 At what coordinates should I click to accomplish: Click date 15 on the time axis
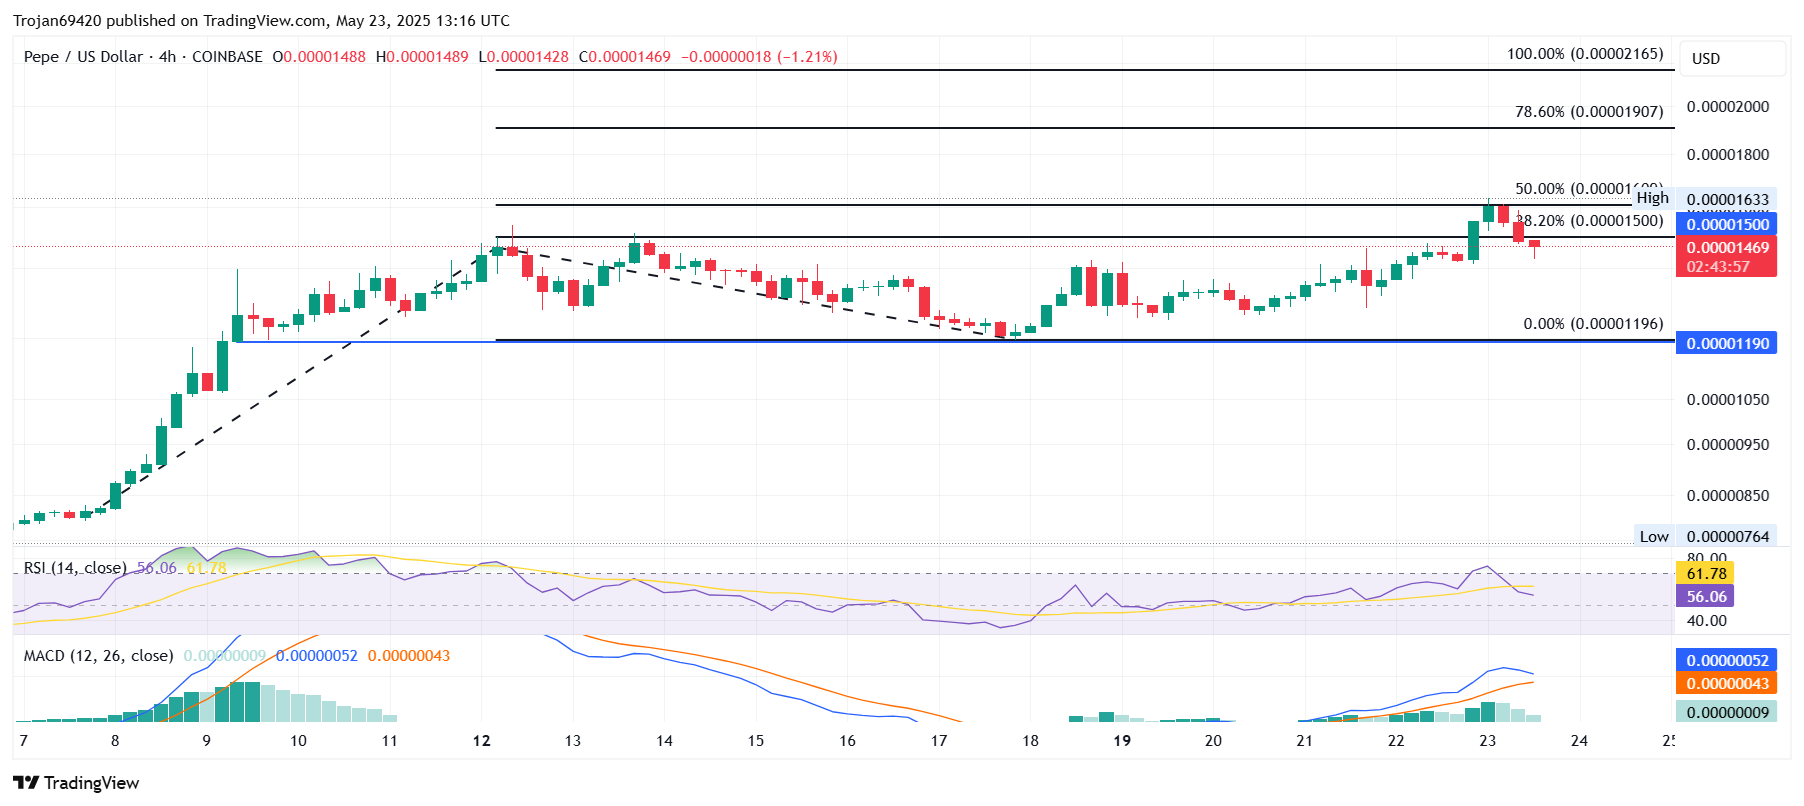pyautogui.click(x=756, y=741)
